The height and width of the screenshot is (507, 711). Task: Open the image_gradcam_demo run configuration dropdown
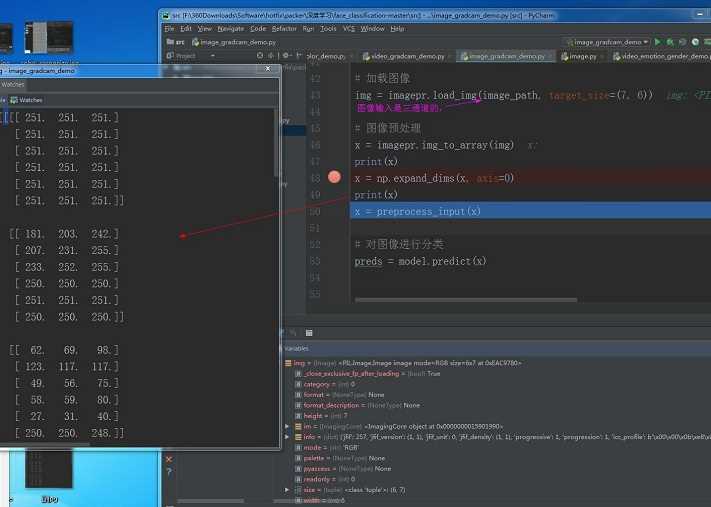[x=607, y=42]
